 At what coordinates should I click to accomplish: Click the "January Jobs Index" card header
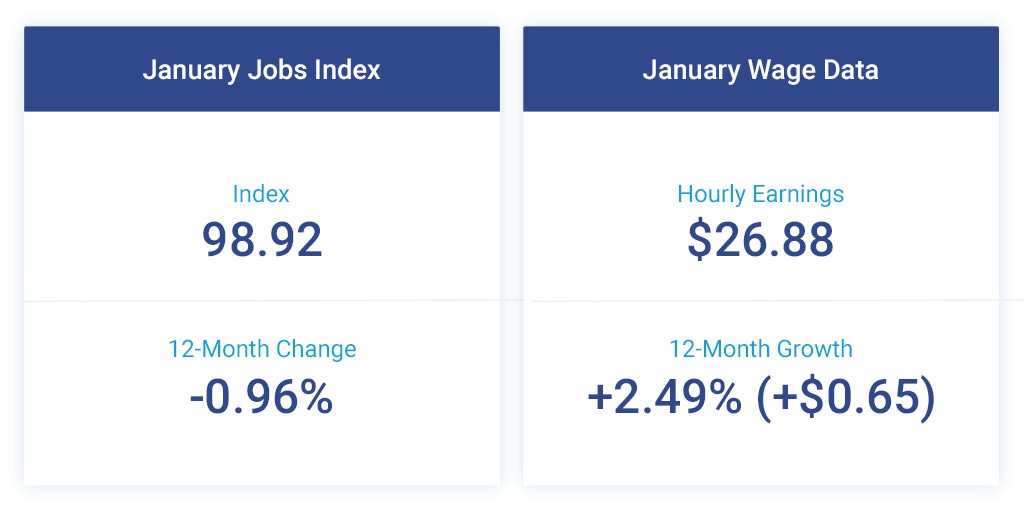coord(261,70)
